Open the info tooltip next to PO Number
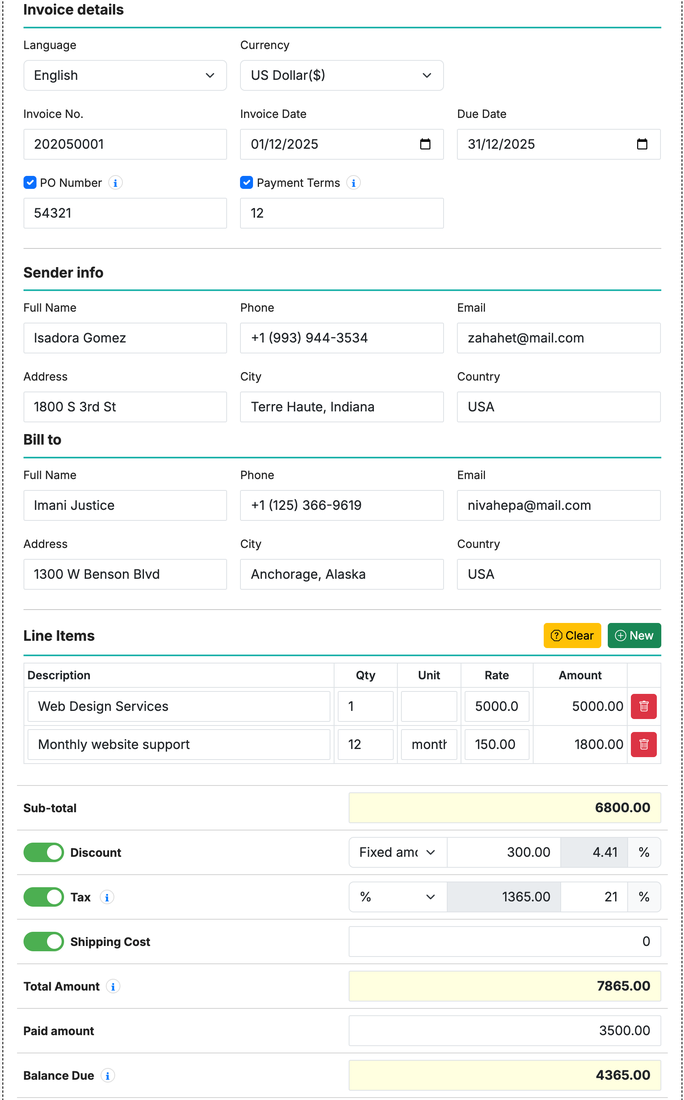684x1100 pixels. pos(116,183)
